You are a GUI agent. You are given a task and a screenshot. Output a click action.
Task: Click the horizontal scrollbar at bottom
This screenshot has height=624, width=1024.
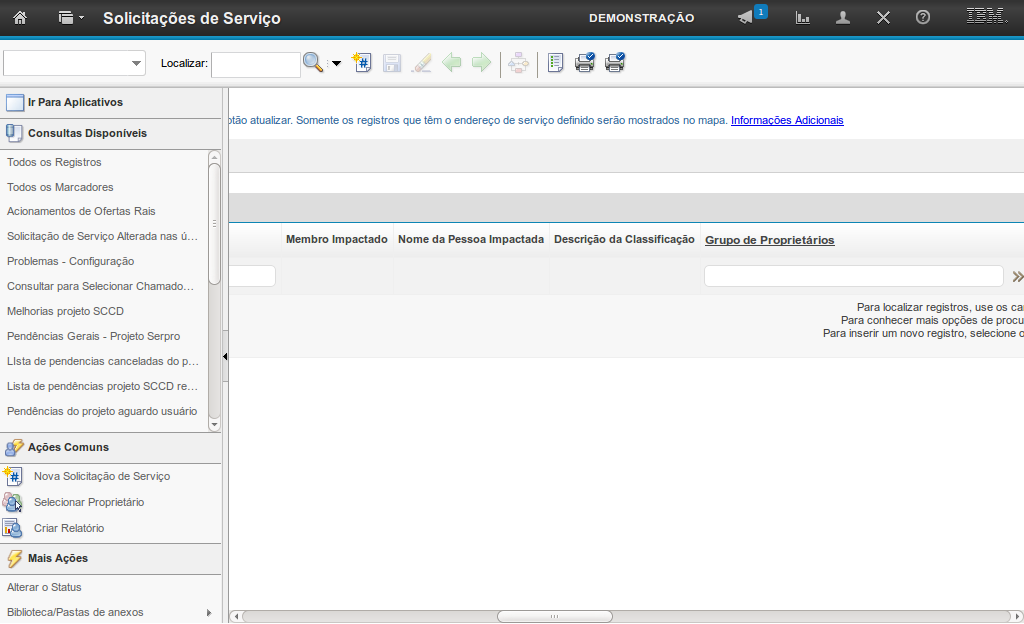554,616
